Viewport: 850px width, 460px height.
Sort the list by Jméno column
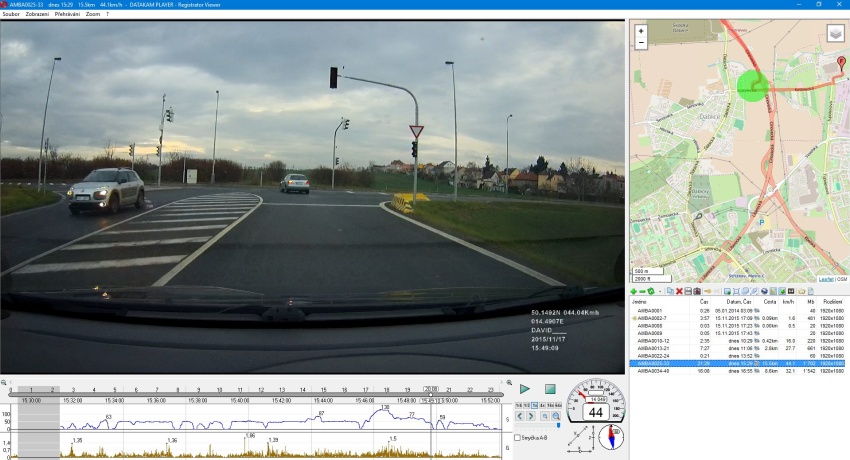639,302
